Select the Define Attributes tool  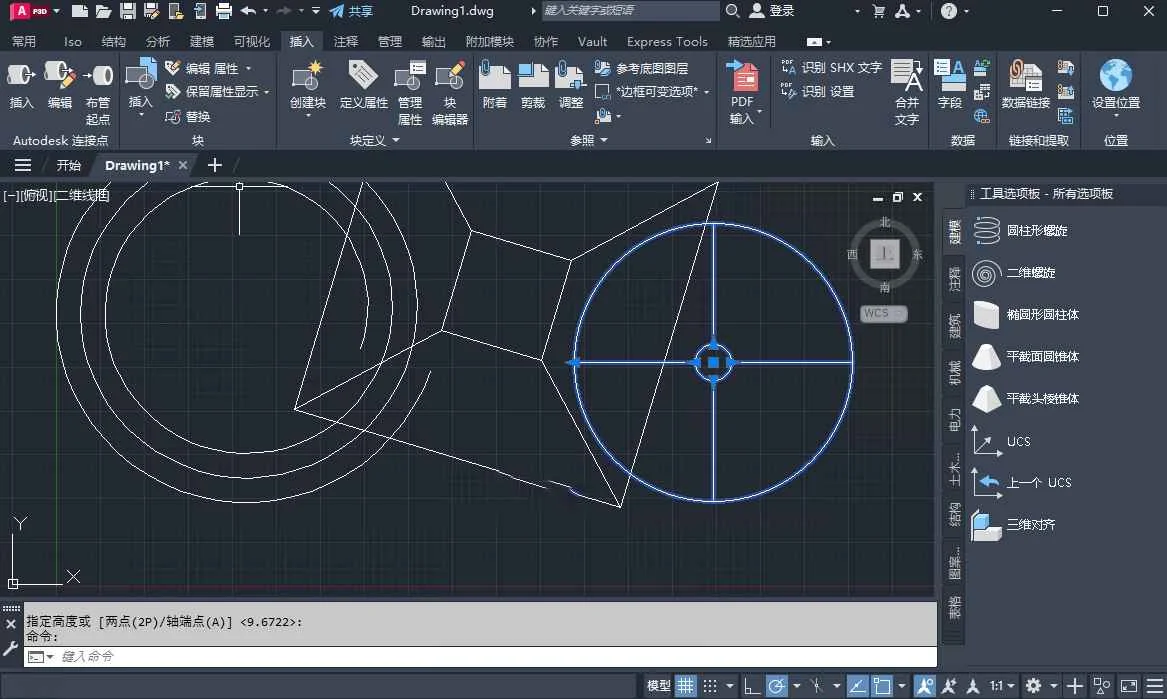(363, 84)
